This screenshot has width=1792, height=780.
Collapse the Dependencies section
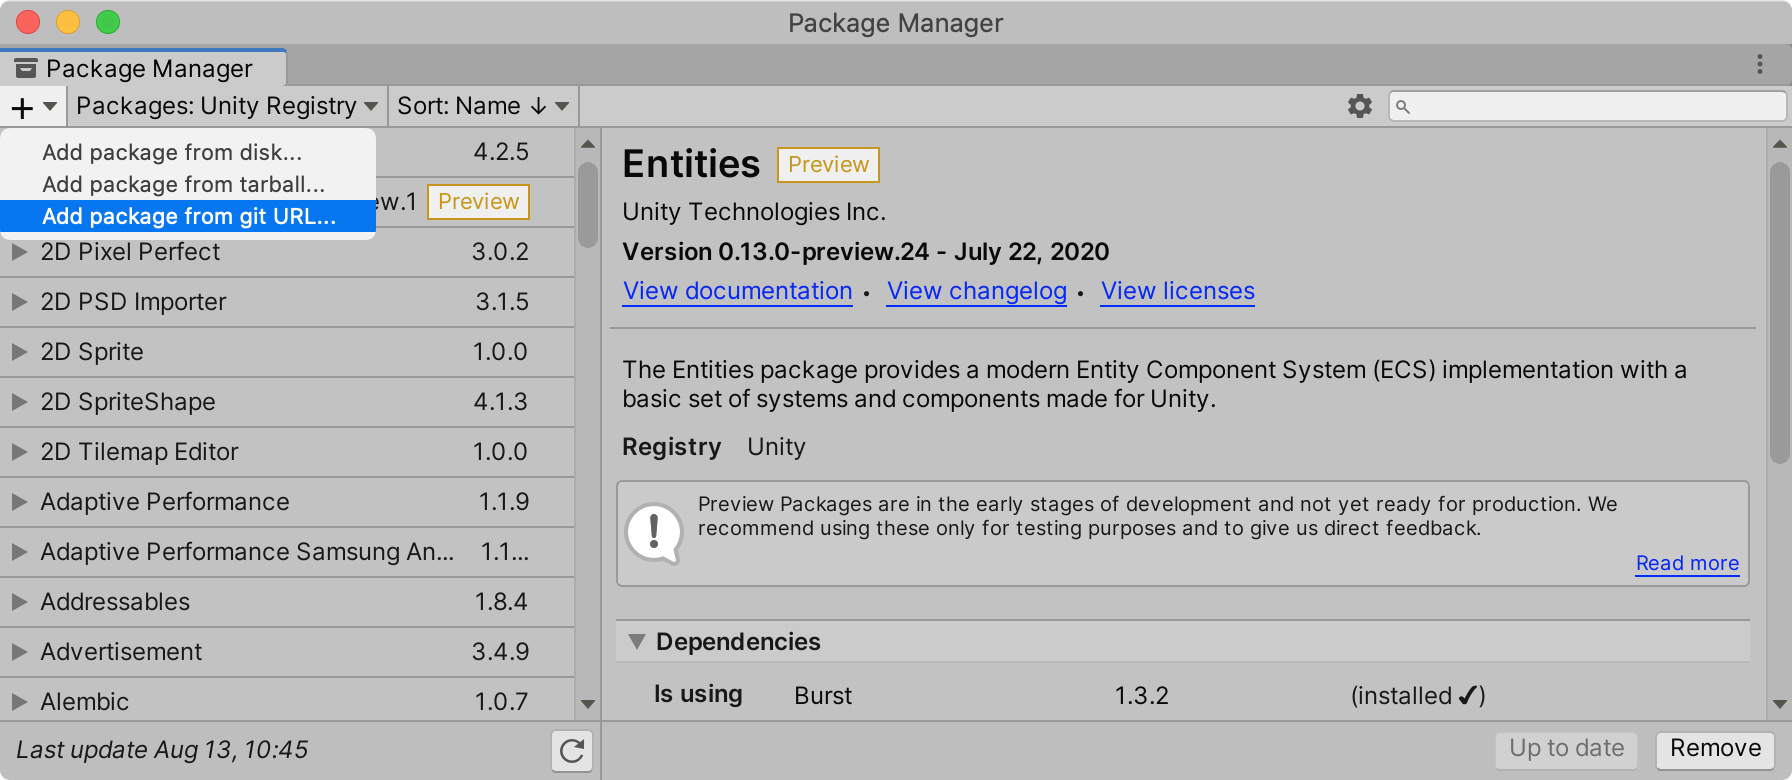click(x=636, y=642)
